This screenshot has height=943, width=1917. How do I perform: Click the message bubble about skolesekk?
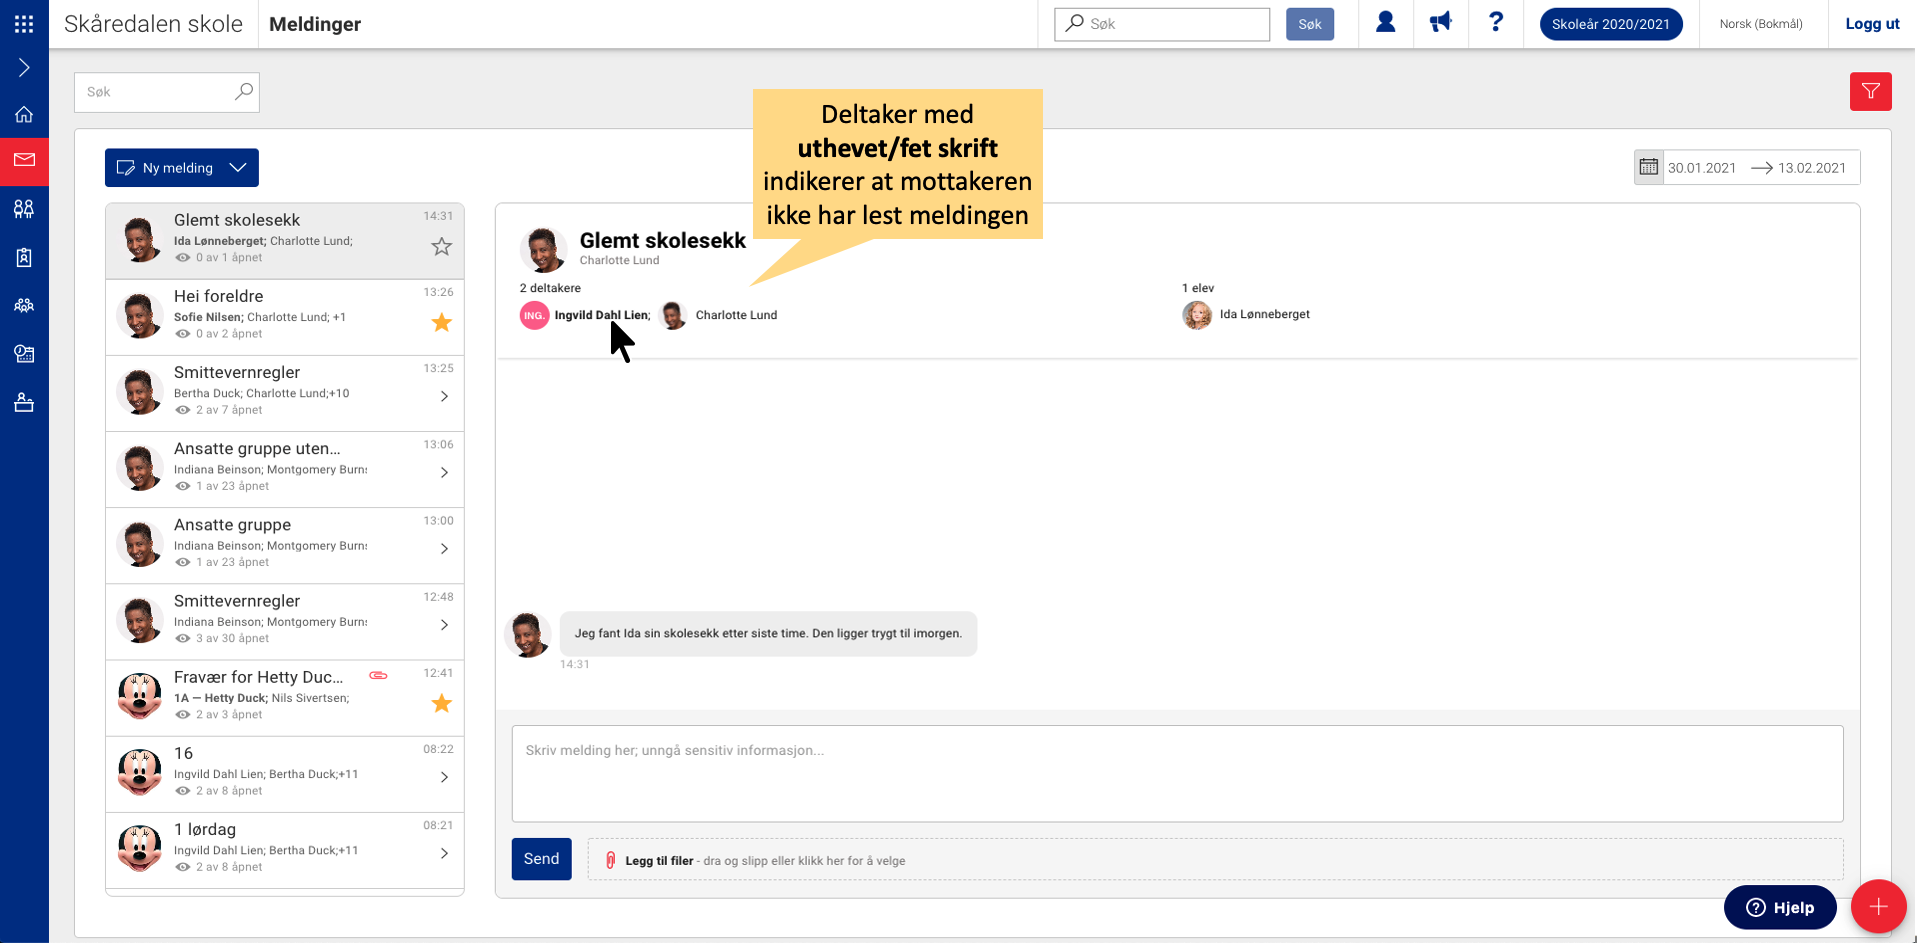pos(768,633)
